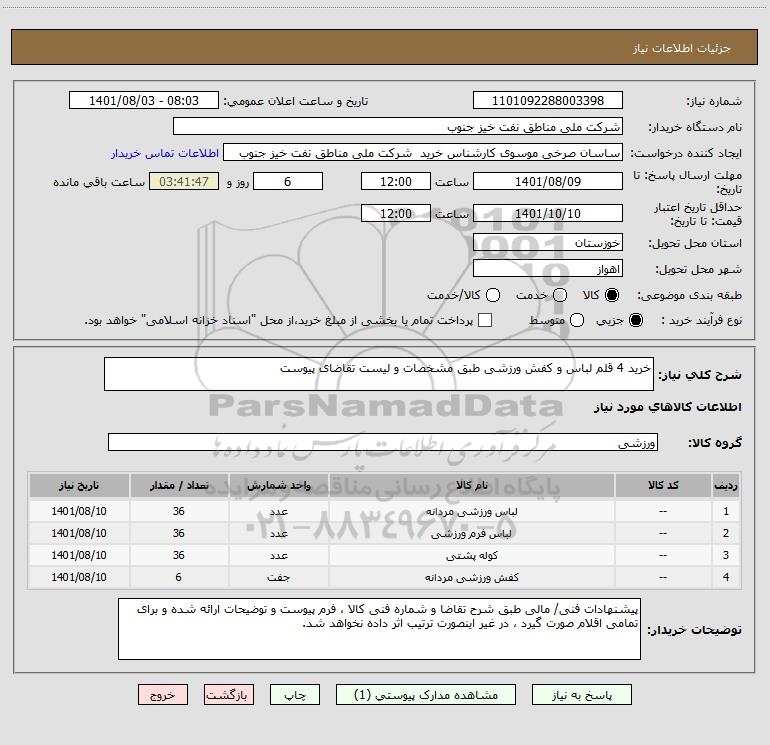Choose متوسط purchase process type

tap(577, 320)
